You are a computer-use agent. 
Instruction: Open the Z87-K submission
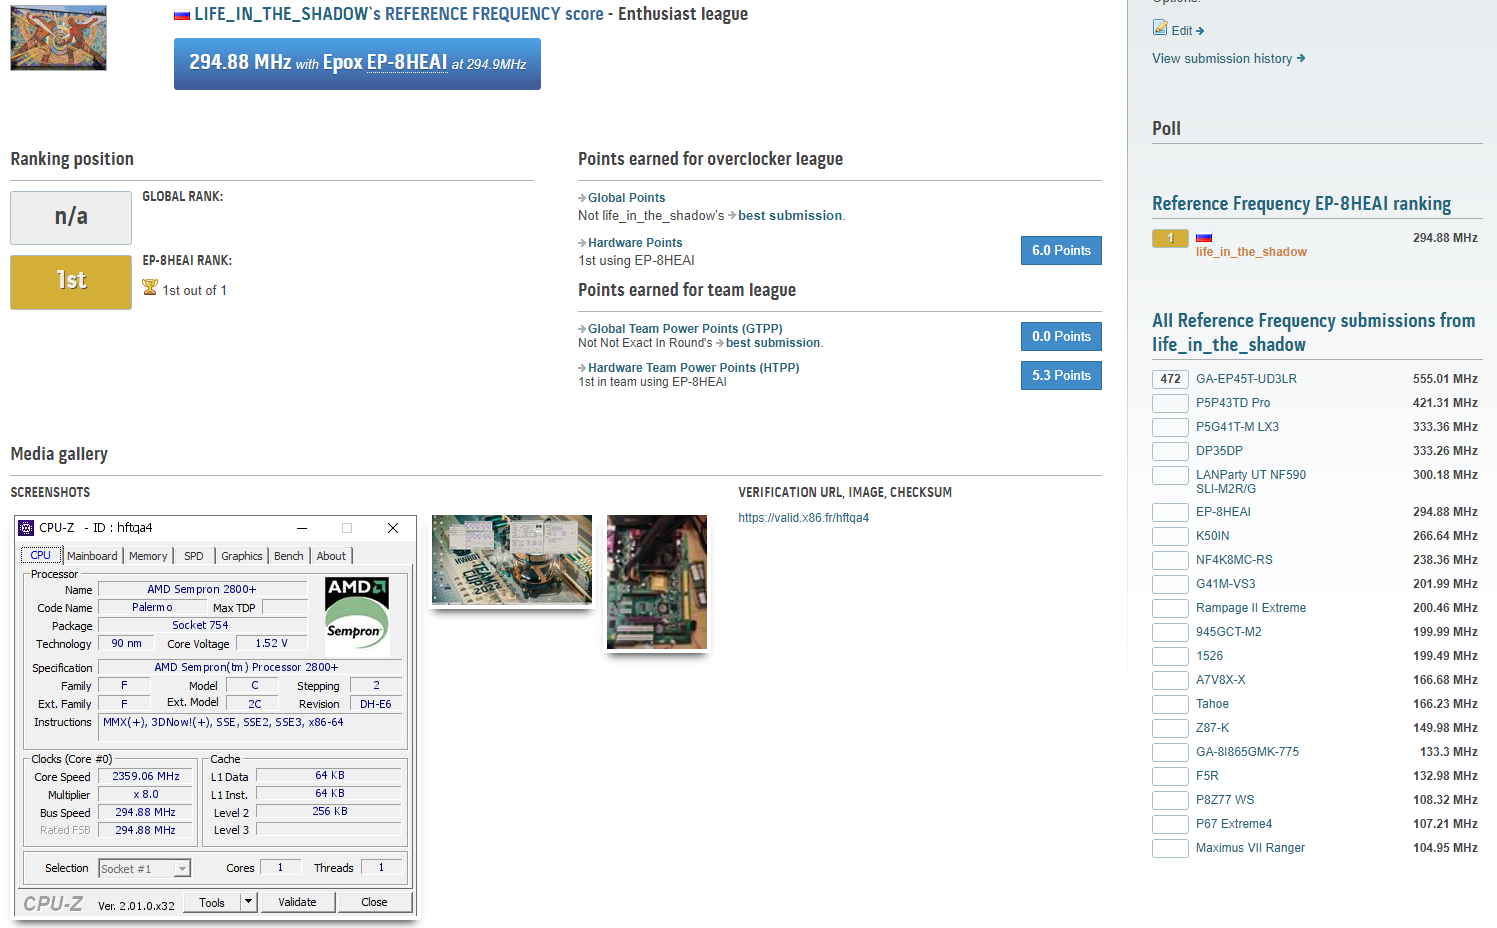(1213, 728)
